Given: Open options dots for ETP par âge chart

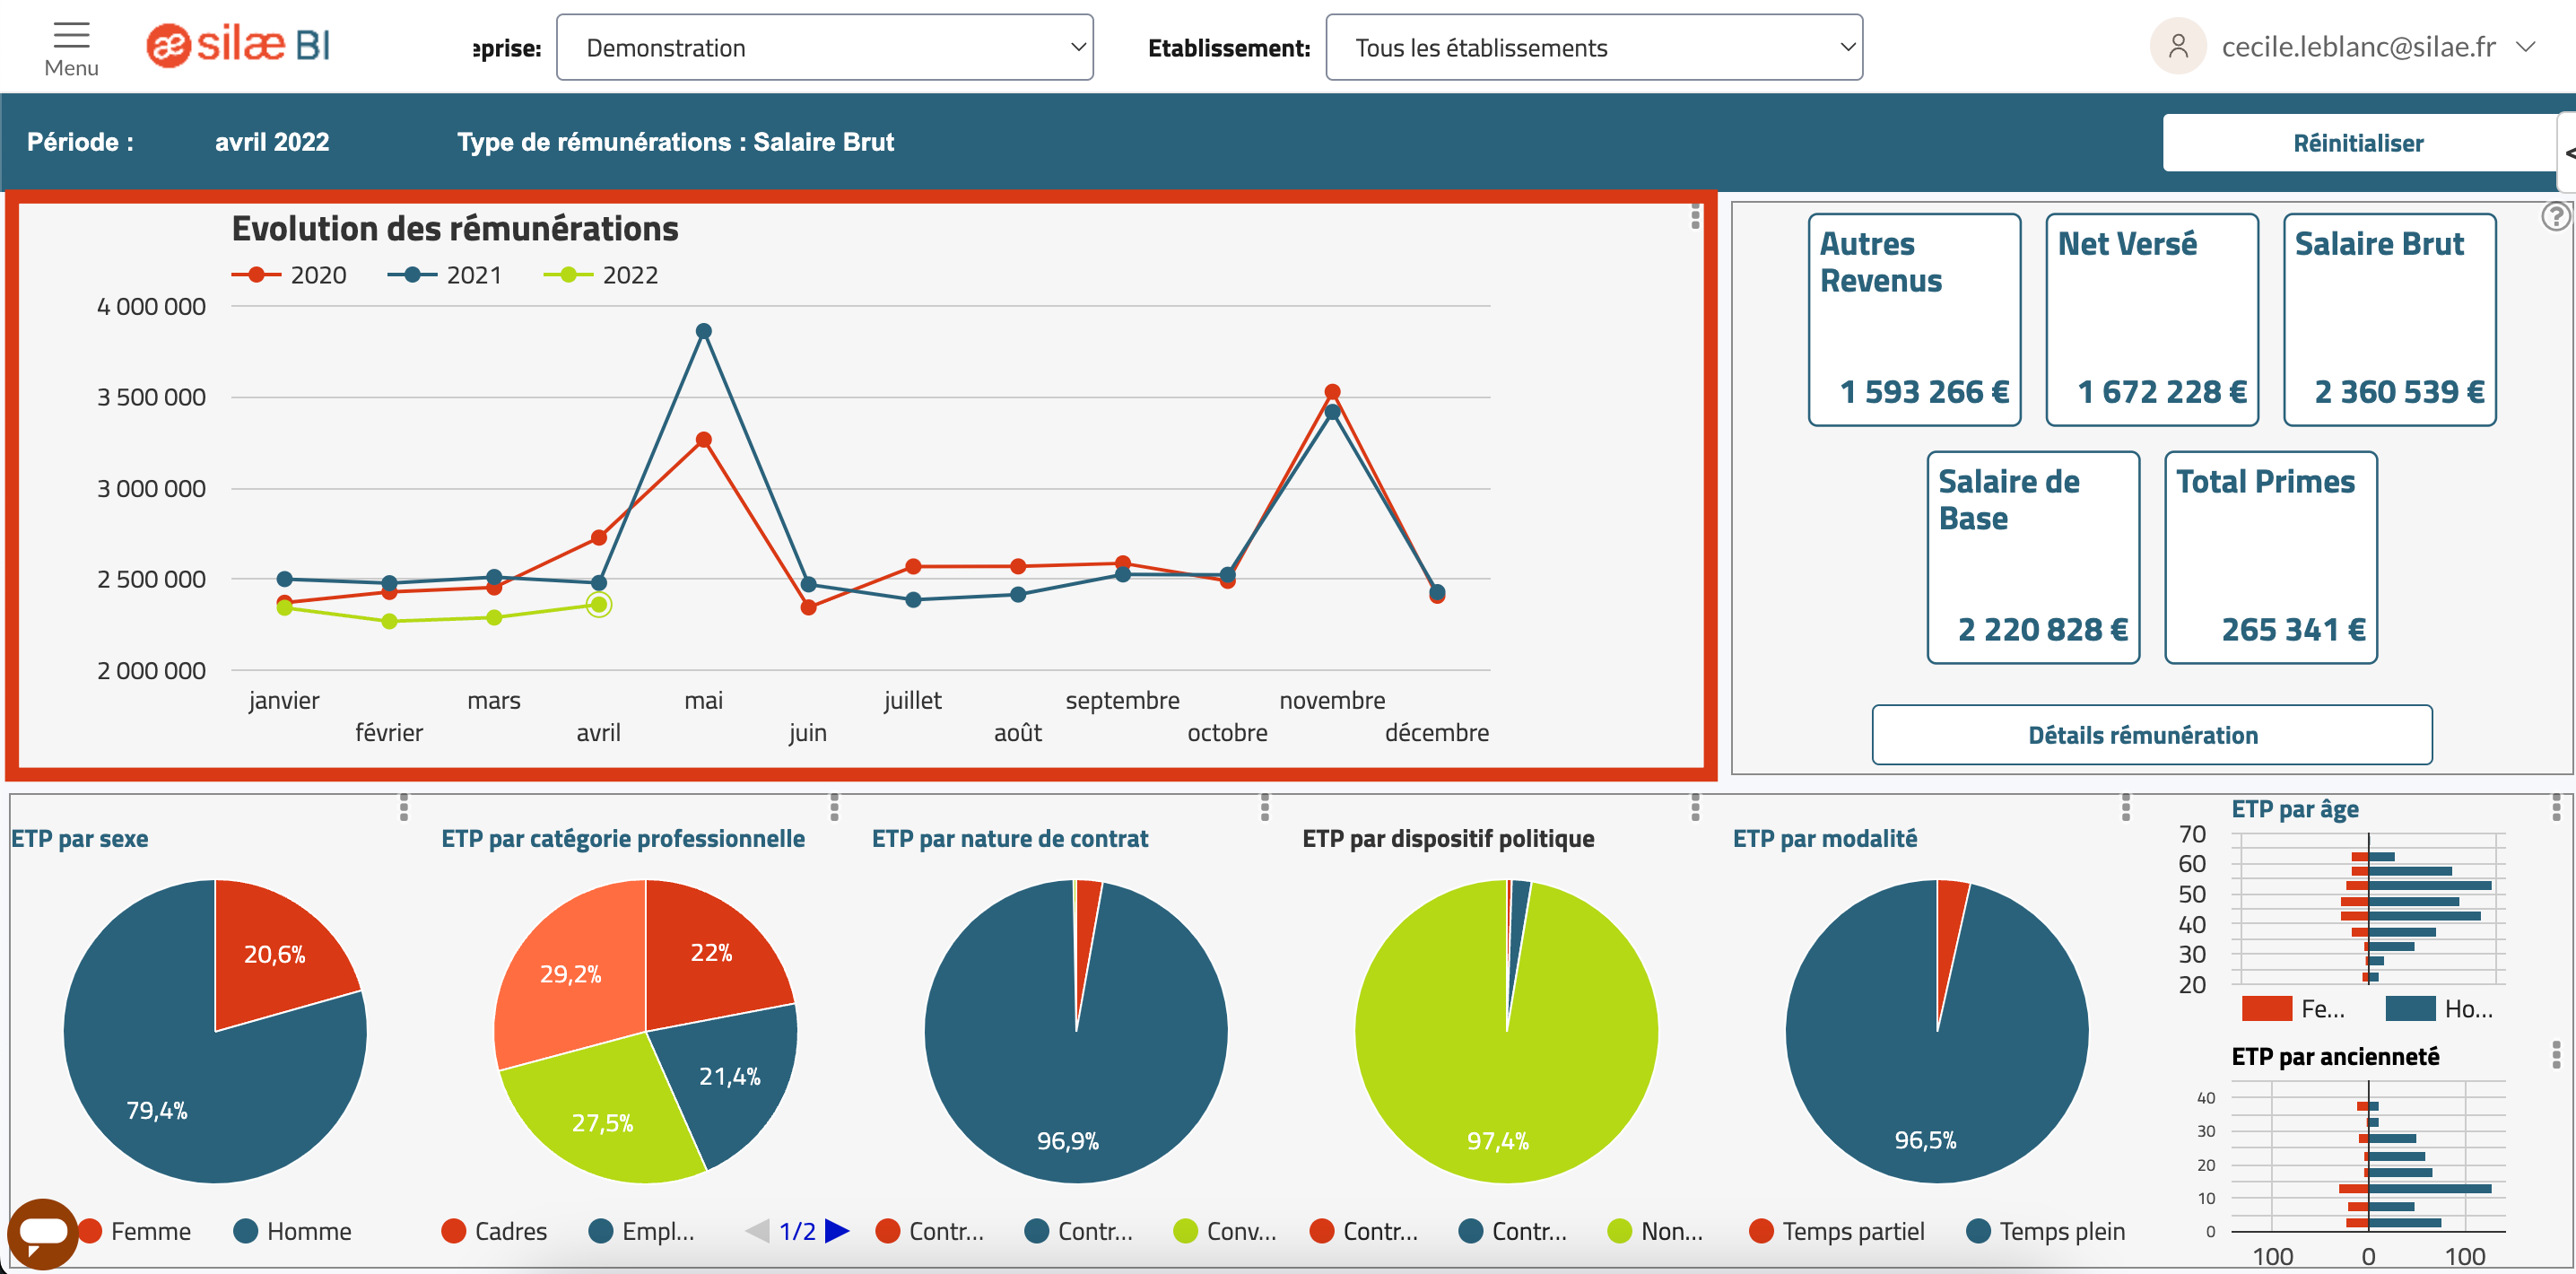Looking at the screenshot, I should [2556, 807].
